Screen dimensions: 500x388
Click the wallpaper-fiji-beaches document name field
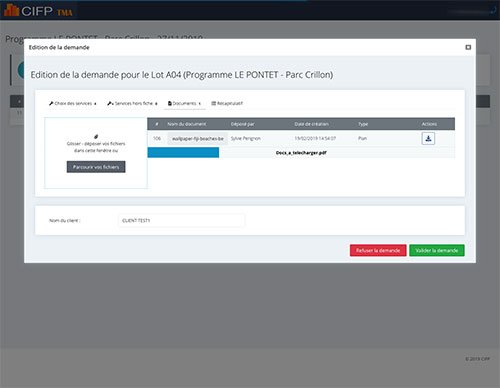pyautogui.click(x=198, y=138)
